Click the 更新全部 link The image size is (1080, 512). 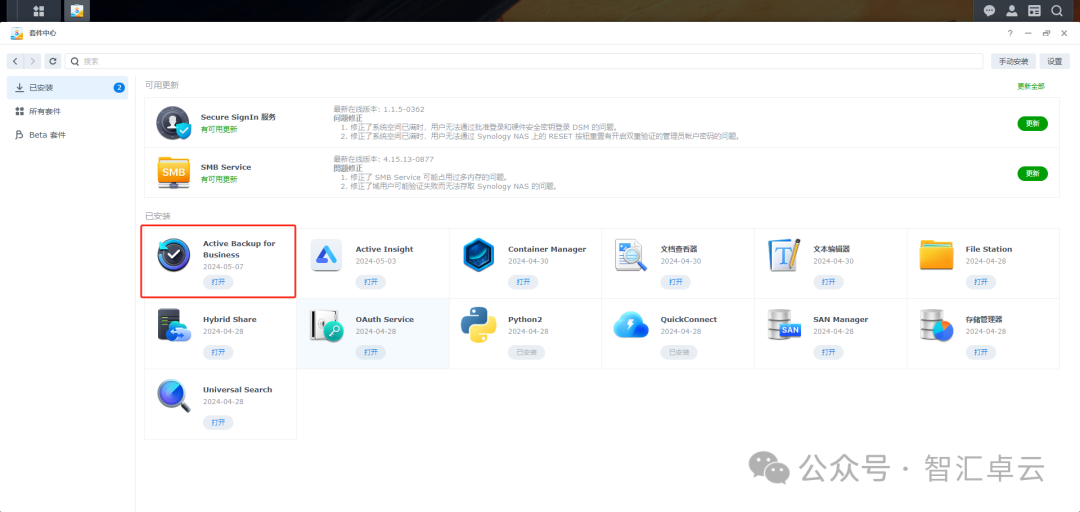(x=1031, y=86)
